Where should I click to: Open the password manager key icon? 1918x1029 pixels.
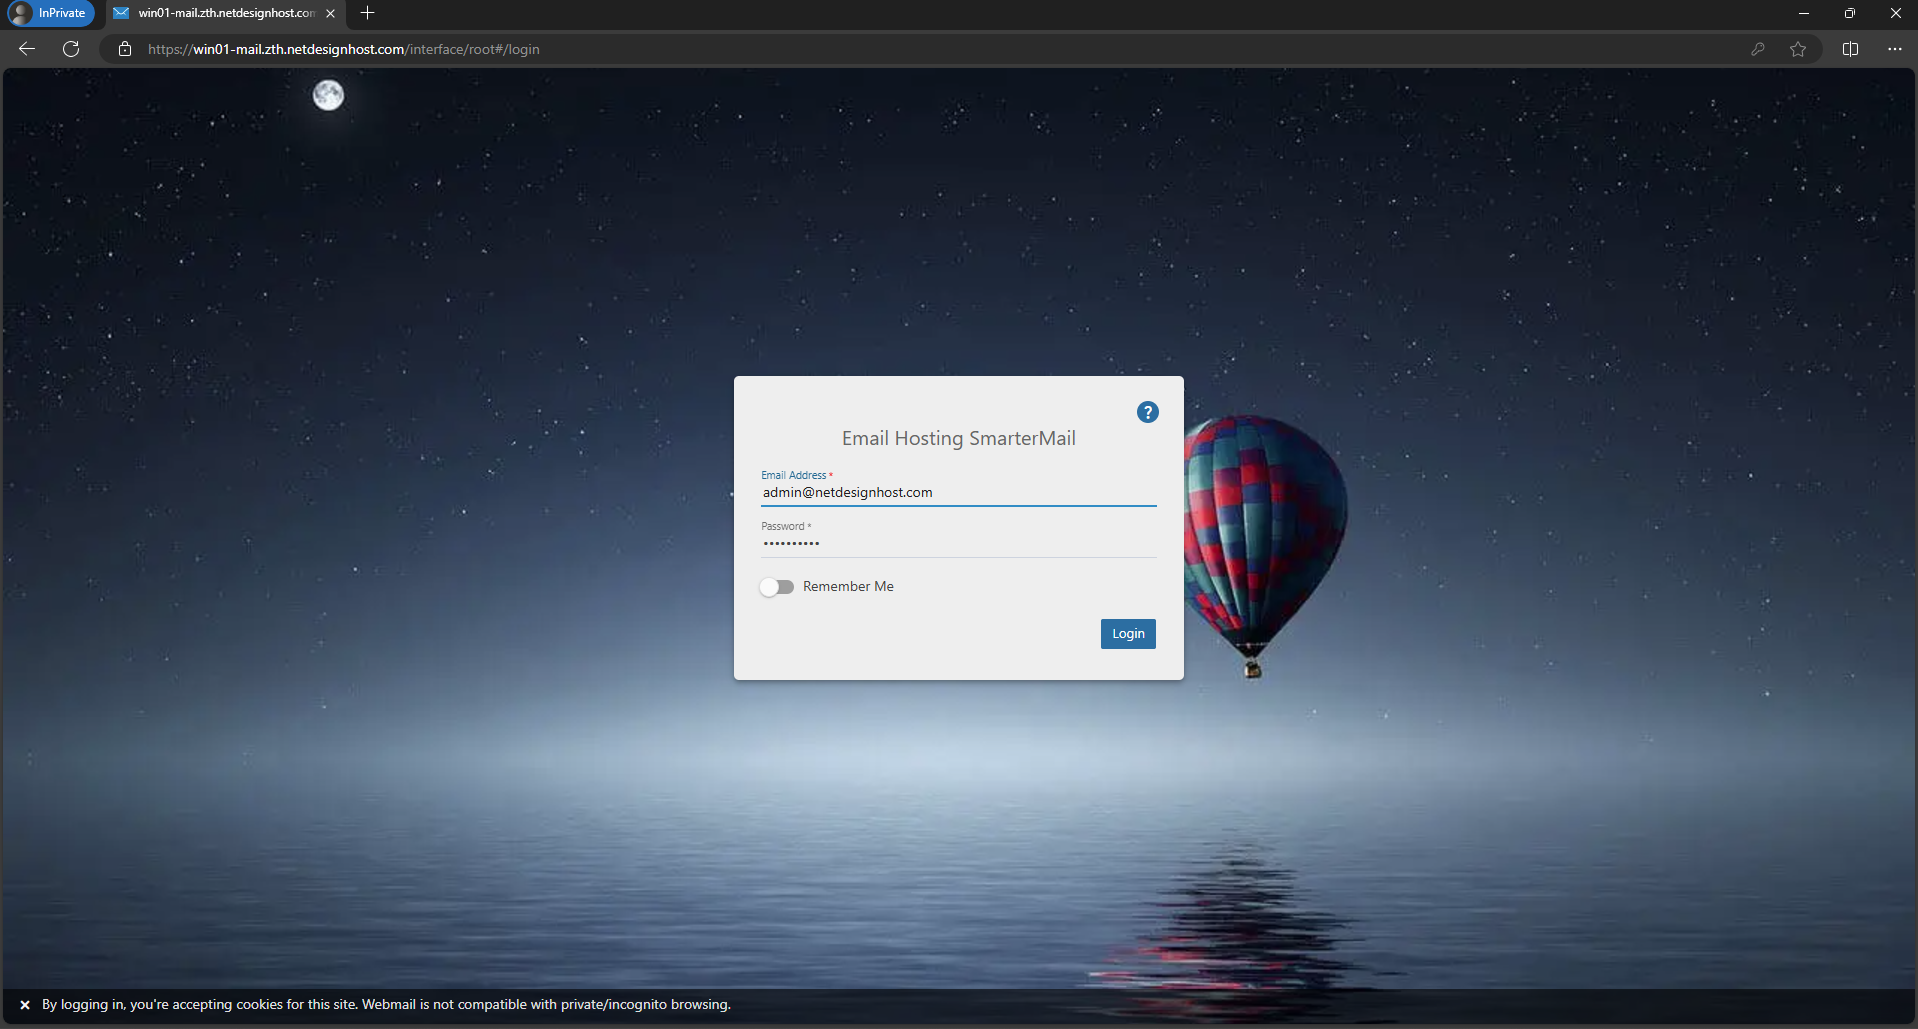point(1757,49)
